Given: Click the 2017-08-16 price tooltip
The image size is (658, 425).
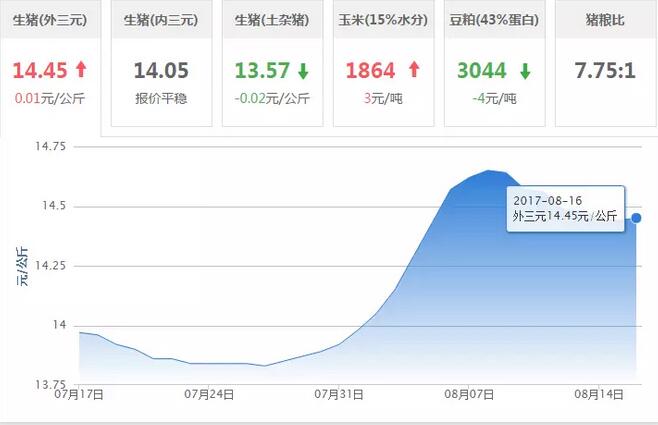Looking at the screenshot, I should click(565, 208).
